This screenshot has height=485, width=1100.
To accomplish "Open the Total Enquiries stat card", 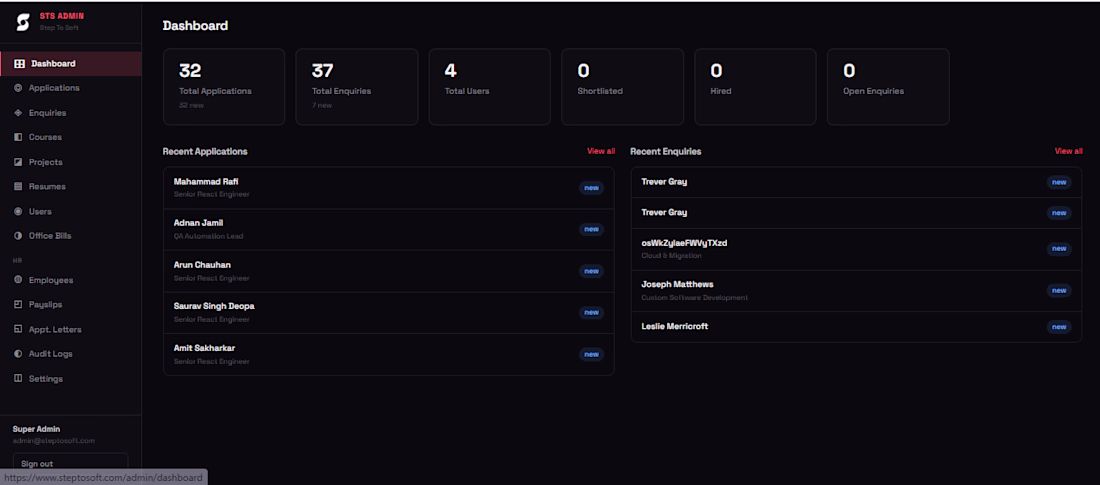I will (356, 87).
